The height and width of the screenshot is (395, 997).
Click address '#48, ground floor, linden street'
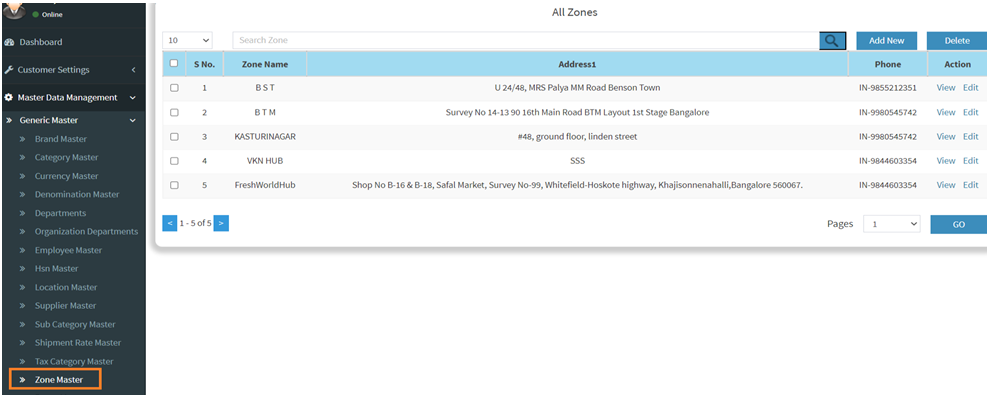(x=577, y=137)
